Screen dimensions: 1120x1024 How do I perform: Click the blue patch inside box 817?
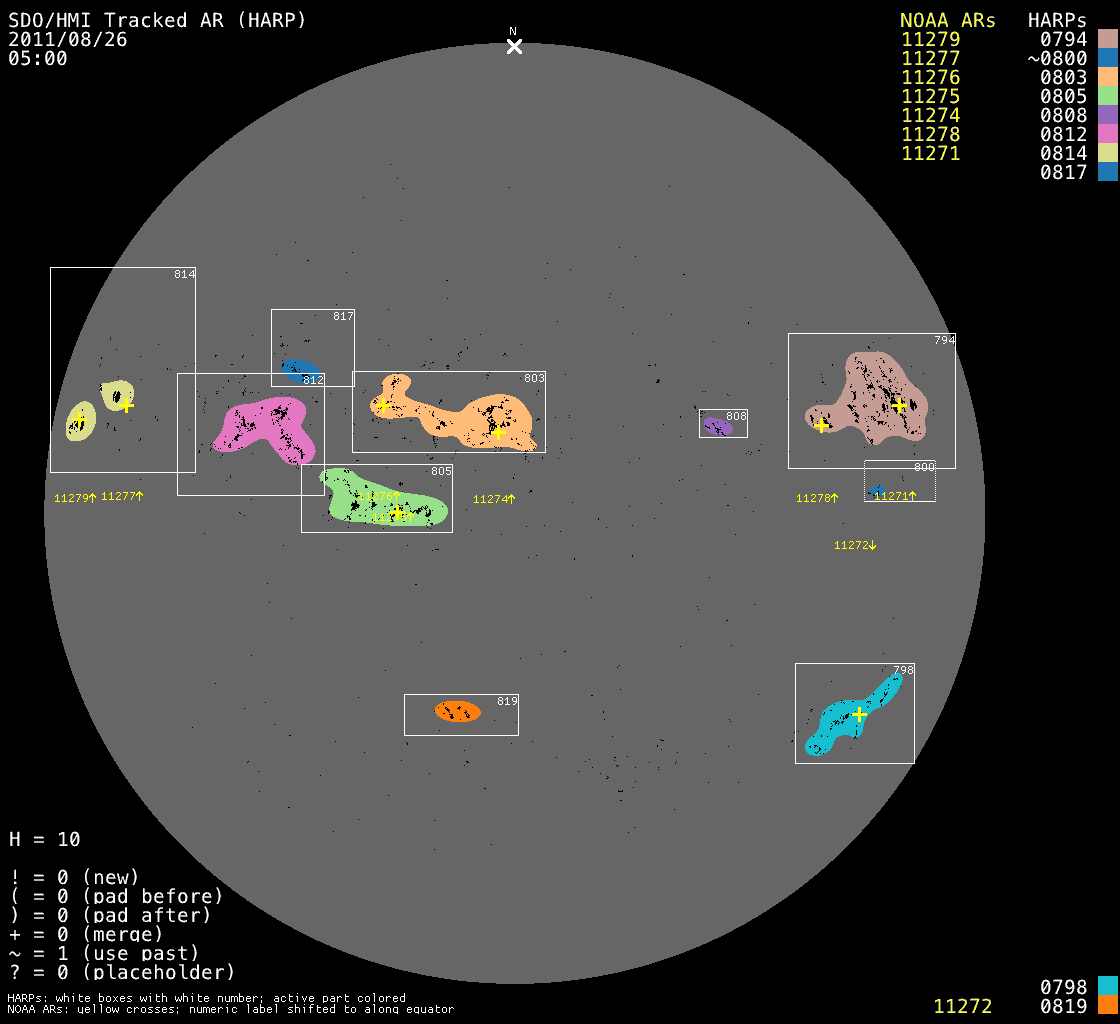click(298, 369)
